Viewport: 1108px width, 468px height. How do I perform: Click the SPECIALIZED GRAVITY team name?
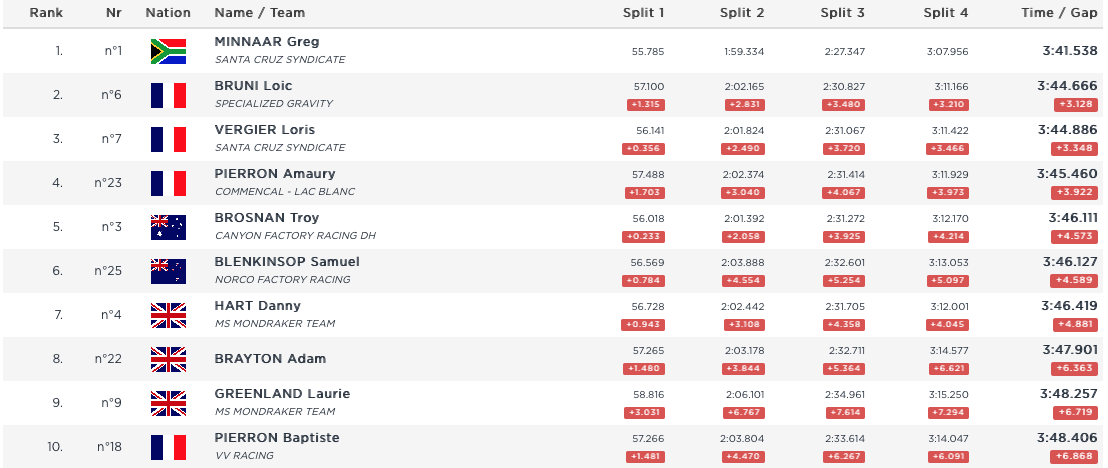pyautogui.click(x=274, y=104)
